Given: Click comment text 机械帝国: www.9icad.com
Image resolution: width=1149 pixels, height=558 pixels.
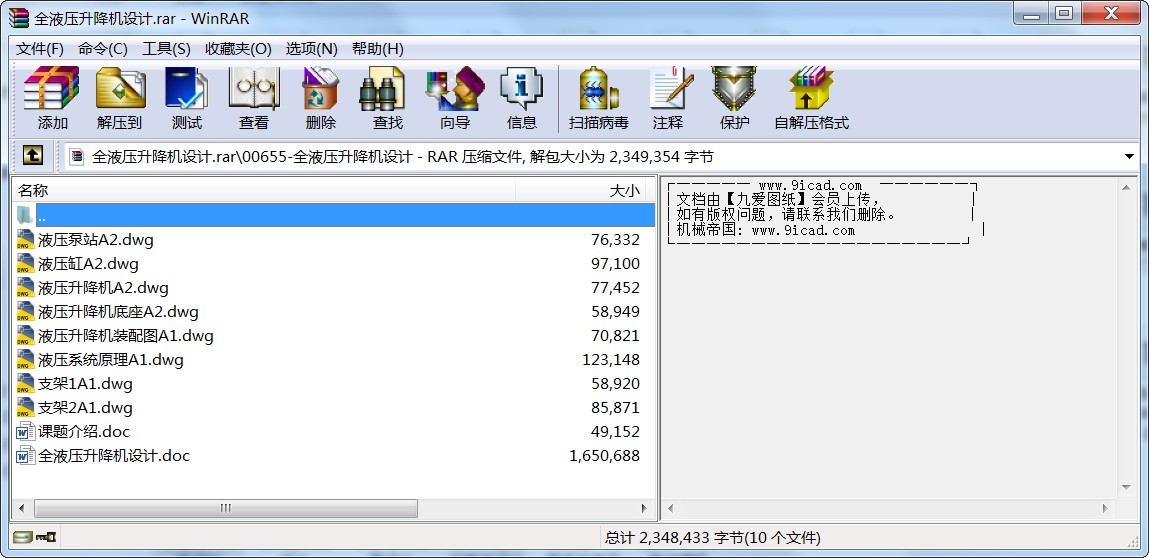Looking at the screenshot, I should pos(765,230).
